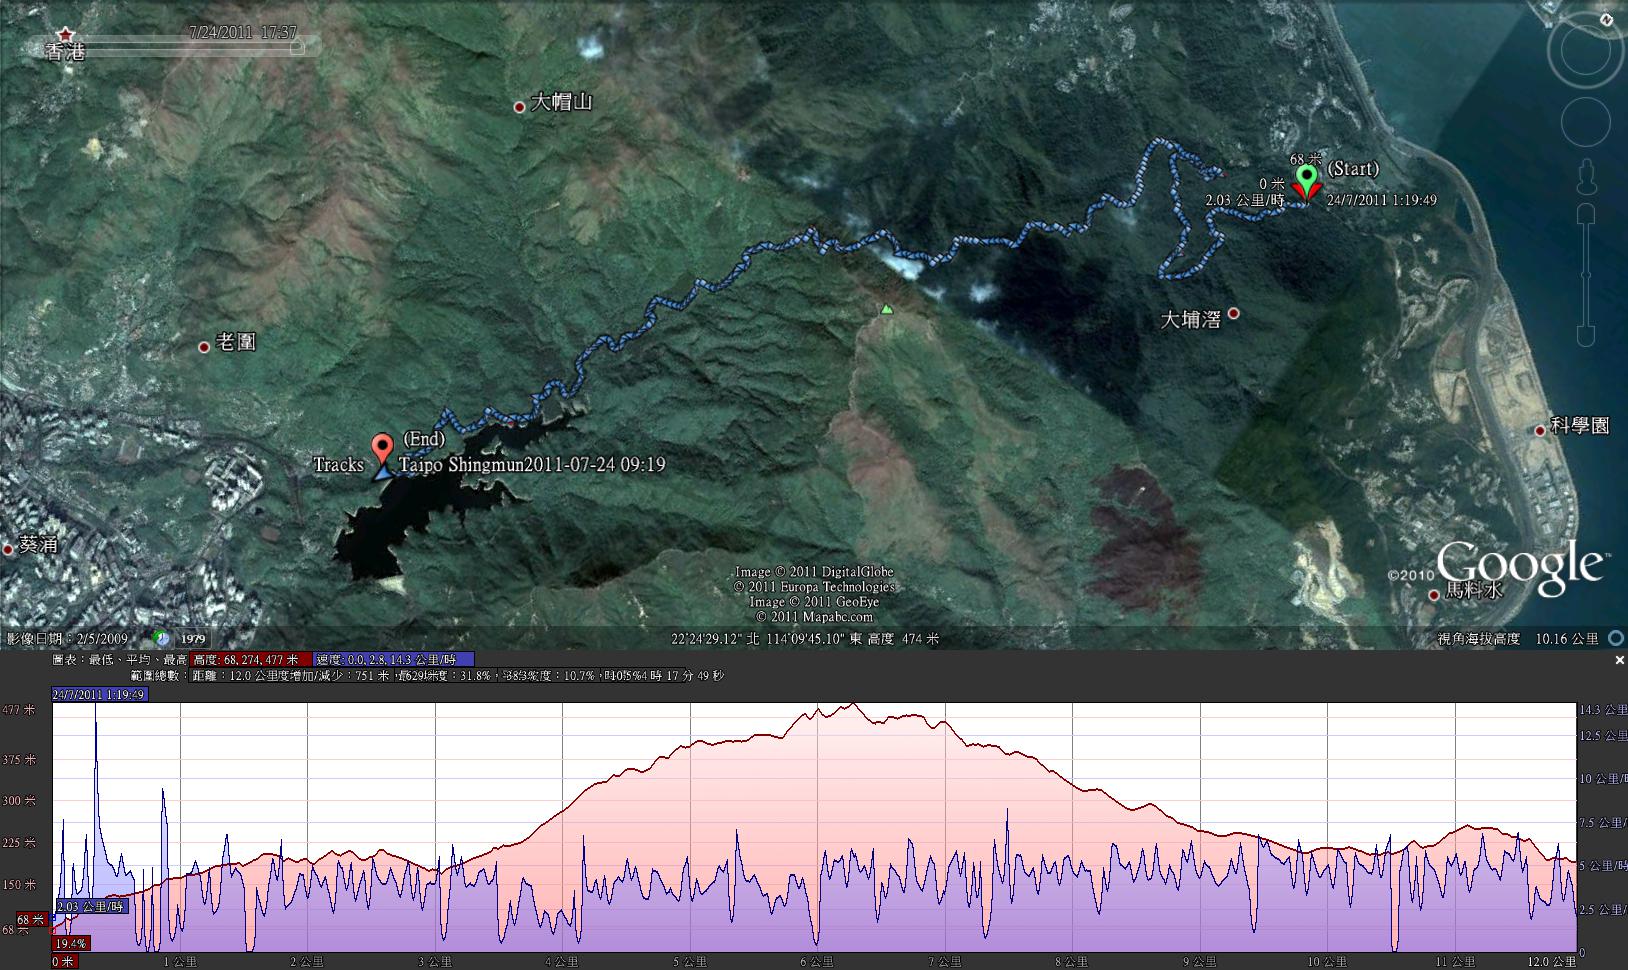Click the '影像日期: 2/5/2009' imagery date status

[68, 639]
